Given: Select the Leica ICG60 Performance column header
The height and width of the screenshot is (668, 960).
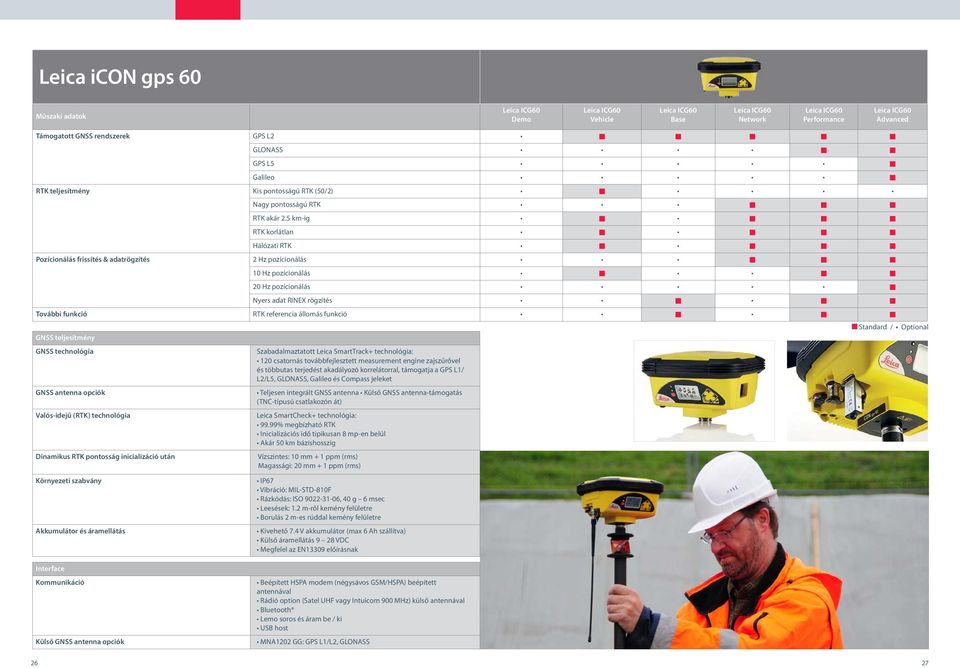Looking at the screenshot, I should [x=823, y=115].
